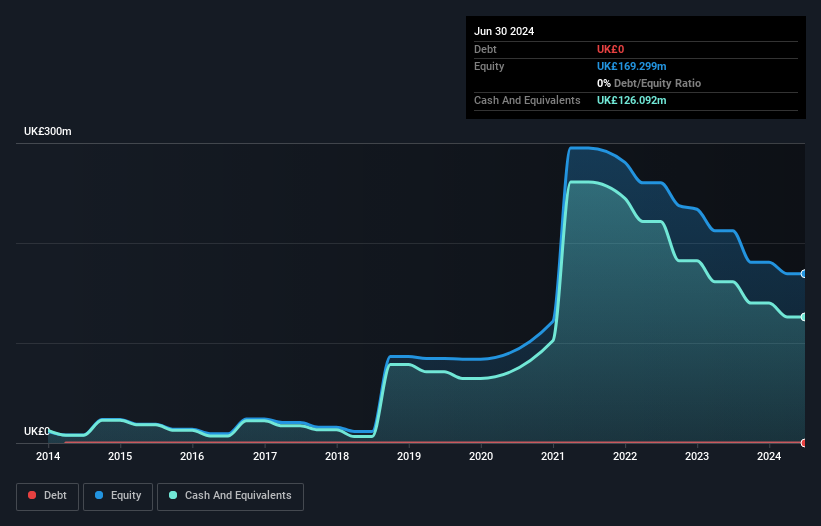Click the red Debt endpoint marker
Viewport: 821px width, 526px height.
point(804,443)
